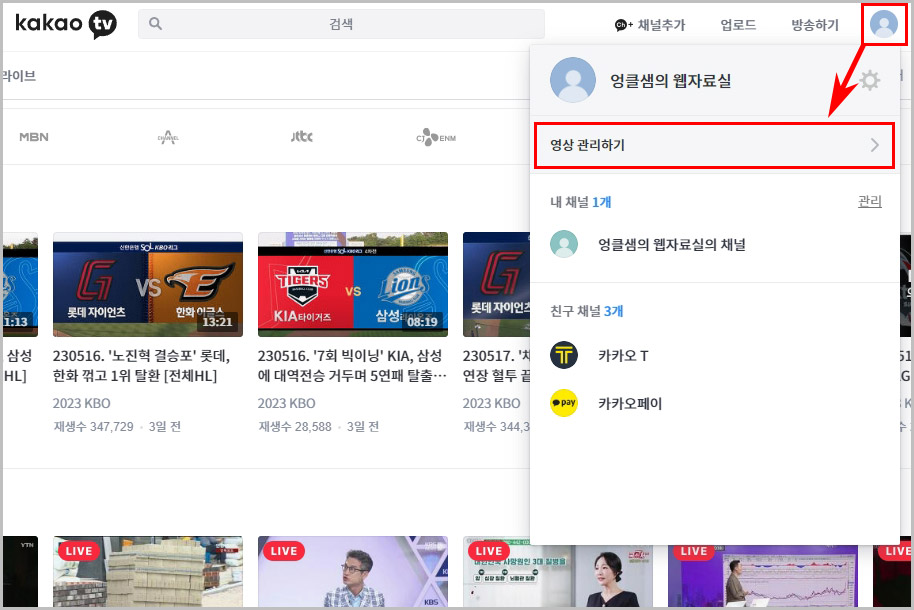Select view count 재생수 347,729
This screenshot has height=610, width=914.
pyautogui.click(x=93, y=426)
